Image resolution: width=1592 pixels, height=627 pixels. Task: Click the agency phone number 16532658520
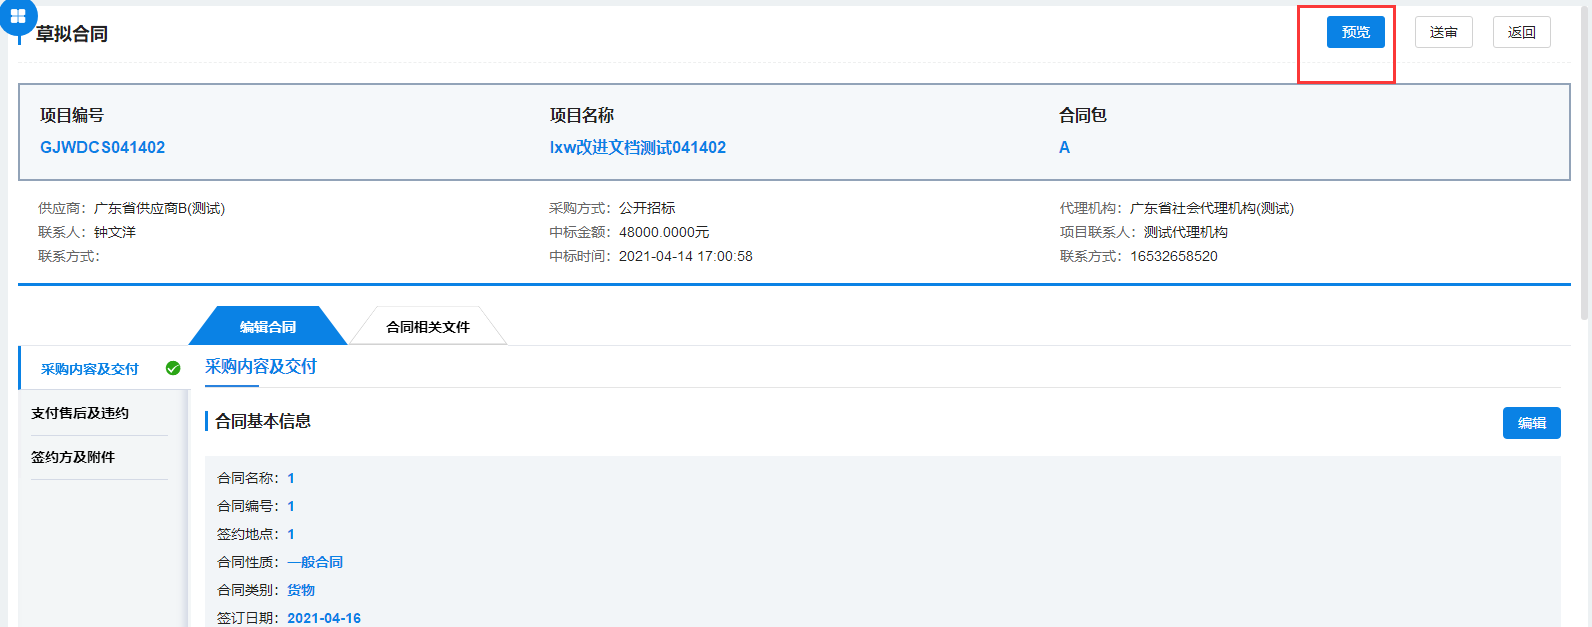pos(1174,256)
